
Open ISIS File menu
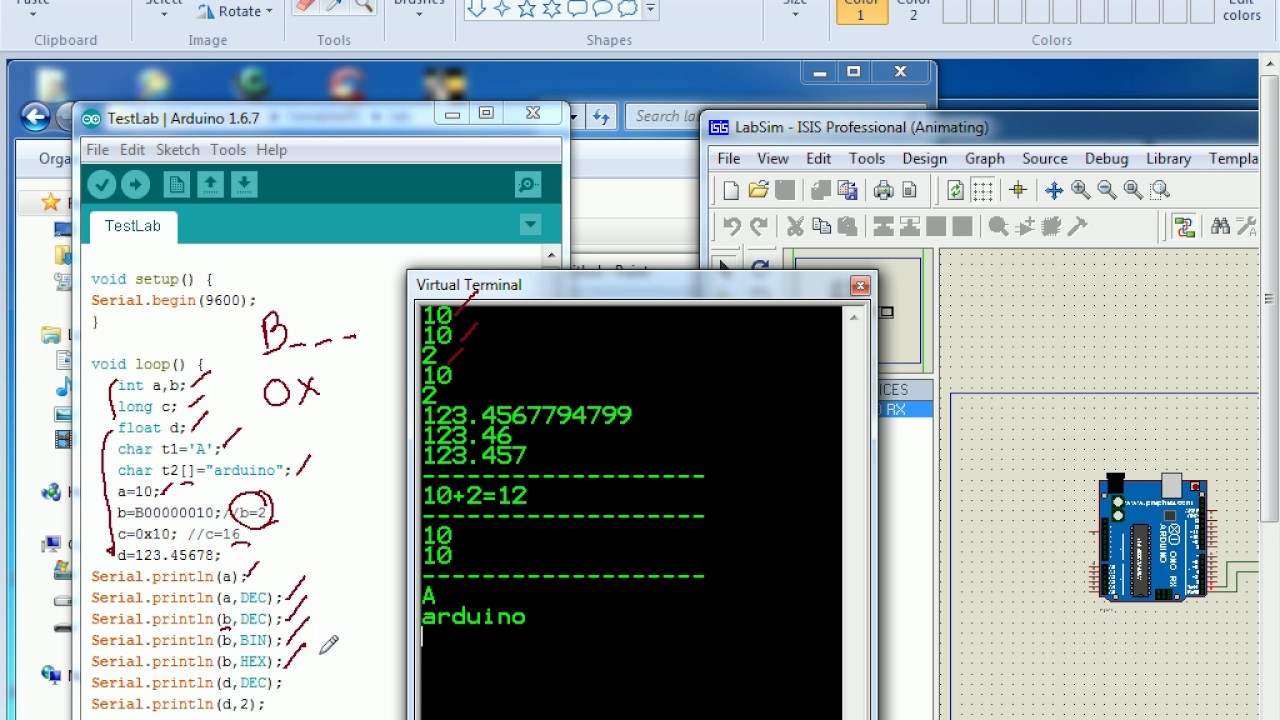click(728, 158)
